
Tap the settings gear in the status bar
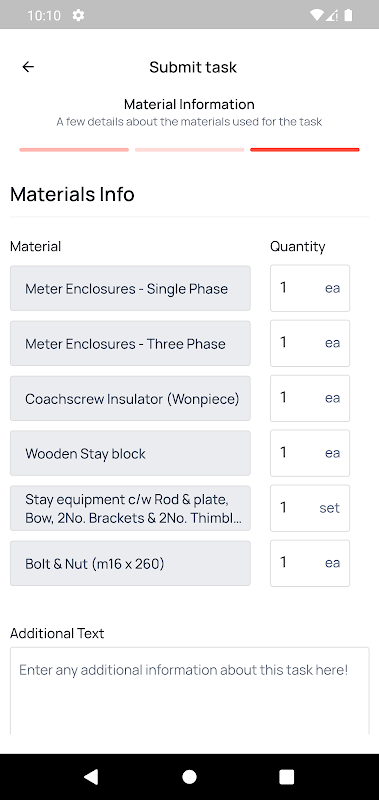(78, 15)
